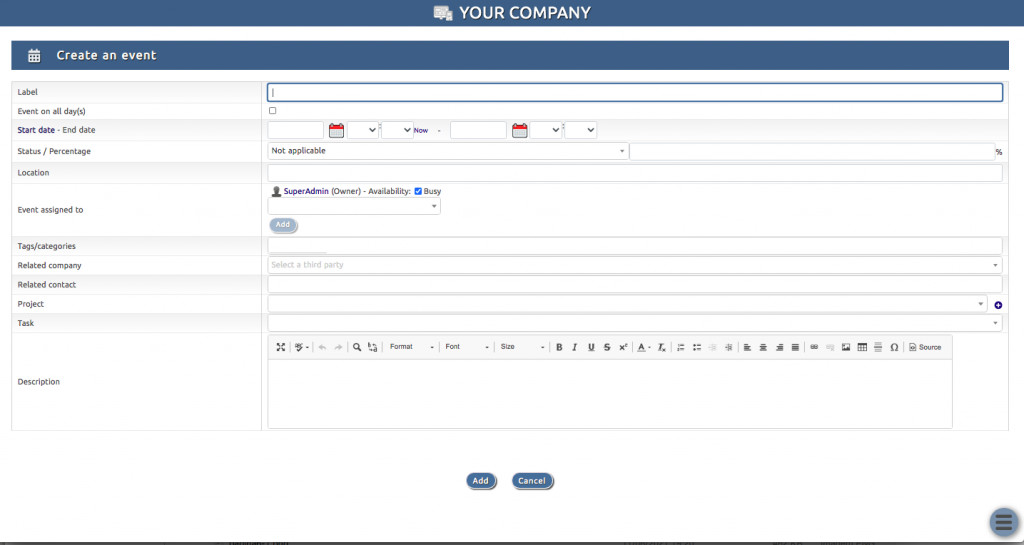This screenshot has height=545, width=1024.
Task: Click the YOUR COMPANY header title
Action: [x=524, y=12]
